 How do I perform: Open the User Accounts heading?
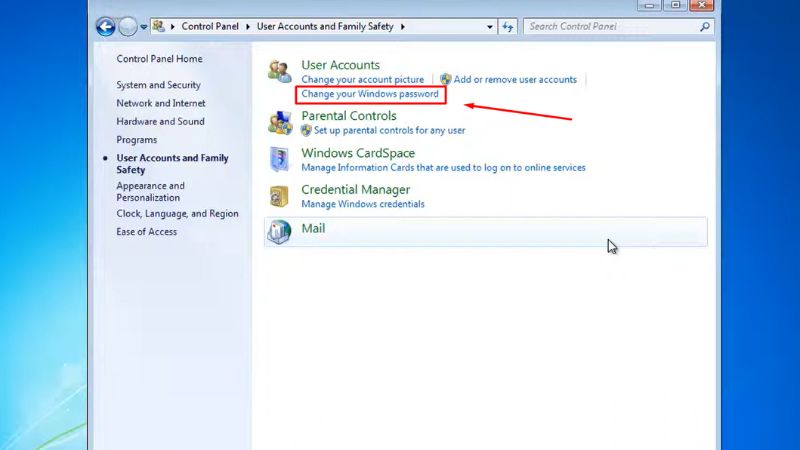[340, 65]
